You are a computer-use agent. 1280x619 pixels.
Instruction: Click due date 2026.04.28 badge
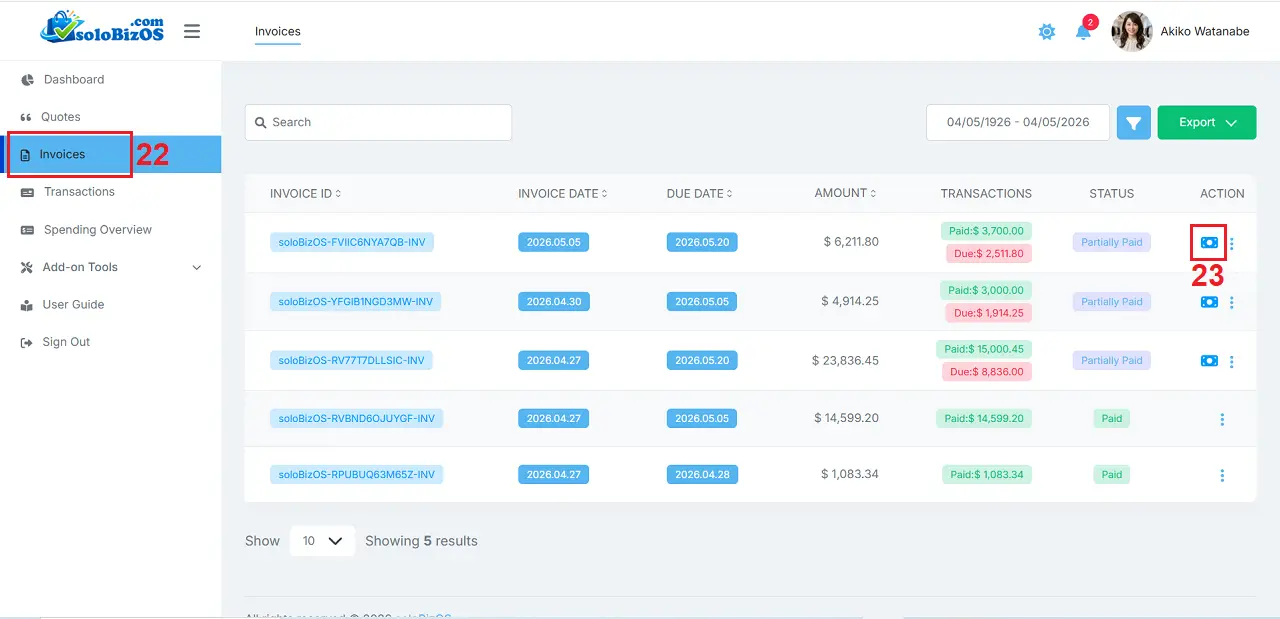click(702, 474)
